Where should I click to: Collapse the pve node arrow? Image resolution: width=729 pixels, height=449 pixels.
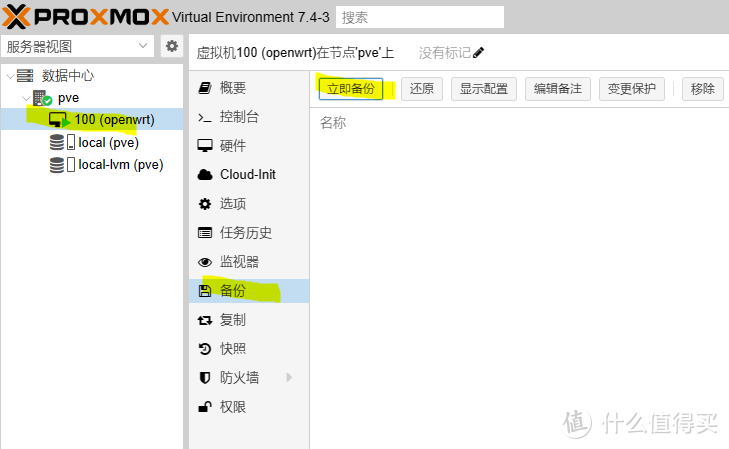coord(27,98)
